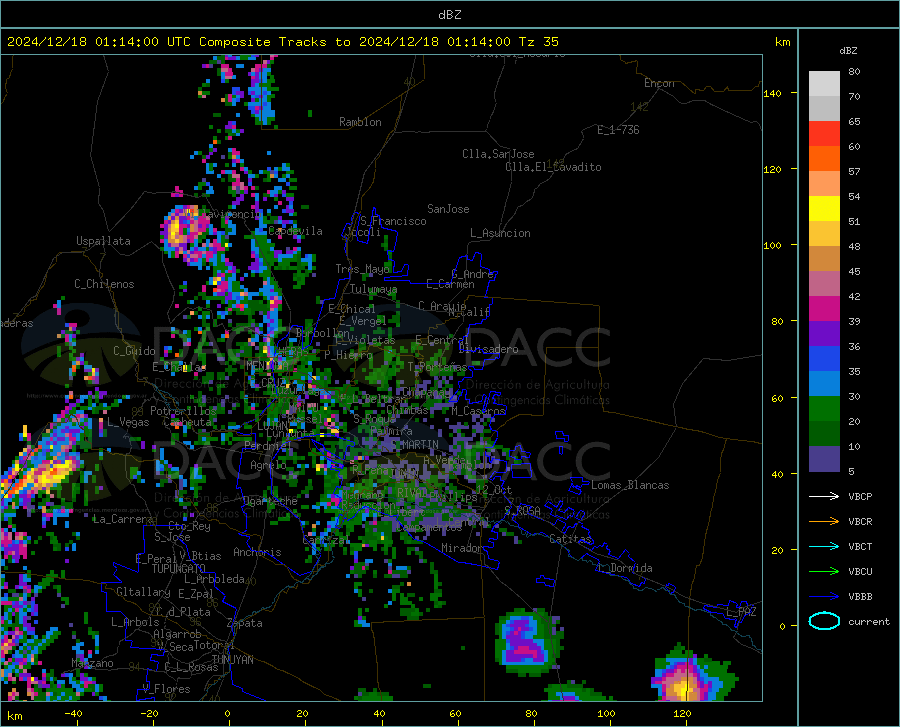
Task: Click the Uspallata map label
Action: point(103,241)
